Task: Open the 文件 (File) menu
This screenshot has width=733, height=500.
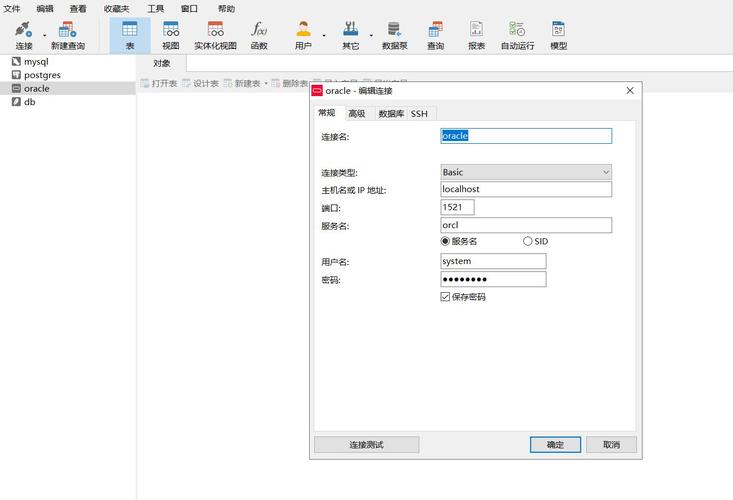Action: pyautogui.click(x=12, y=8)
